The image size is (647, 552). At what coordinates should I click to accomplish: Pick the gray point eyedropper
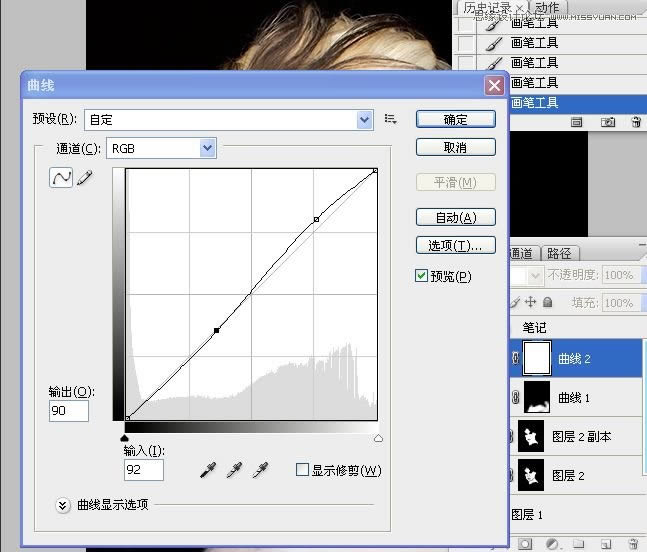click(235, 469)
